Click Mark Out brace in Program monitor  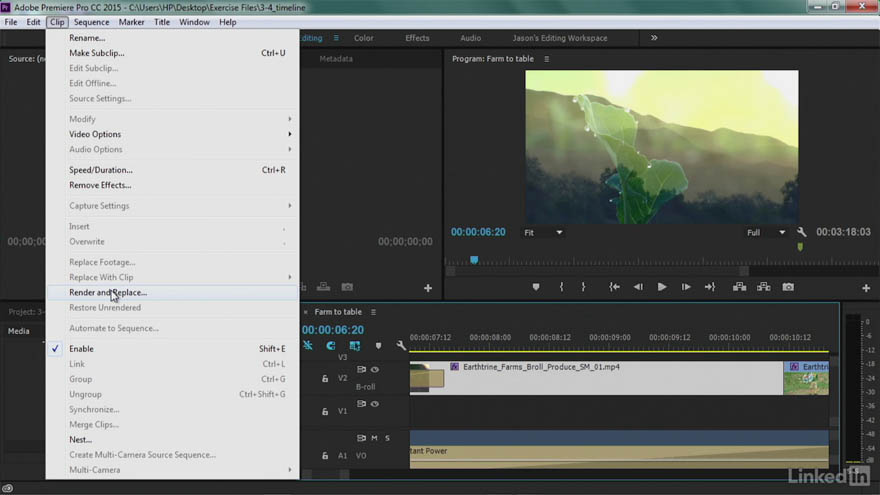click(x=583, y=287)
